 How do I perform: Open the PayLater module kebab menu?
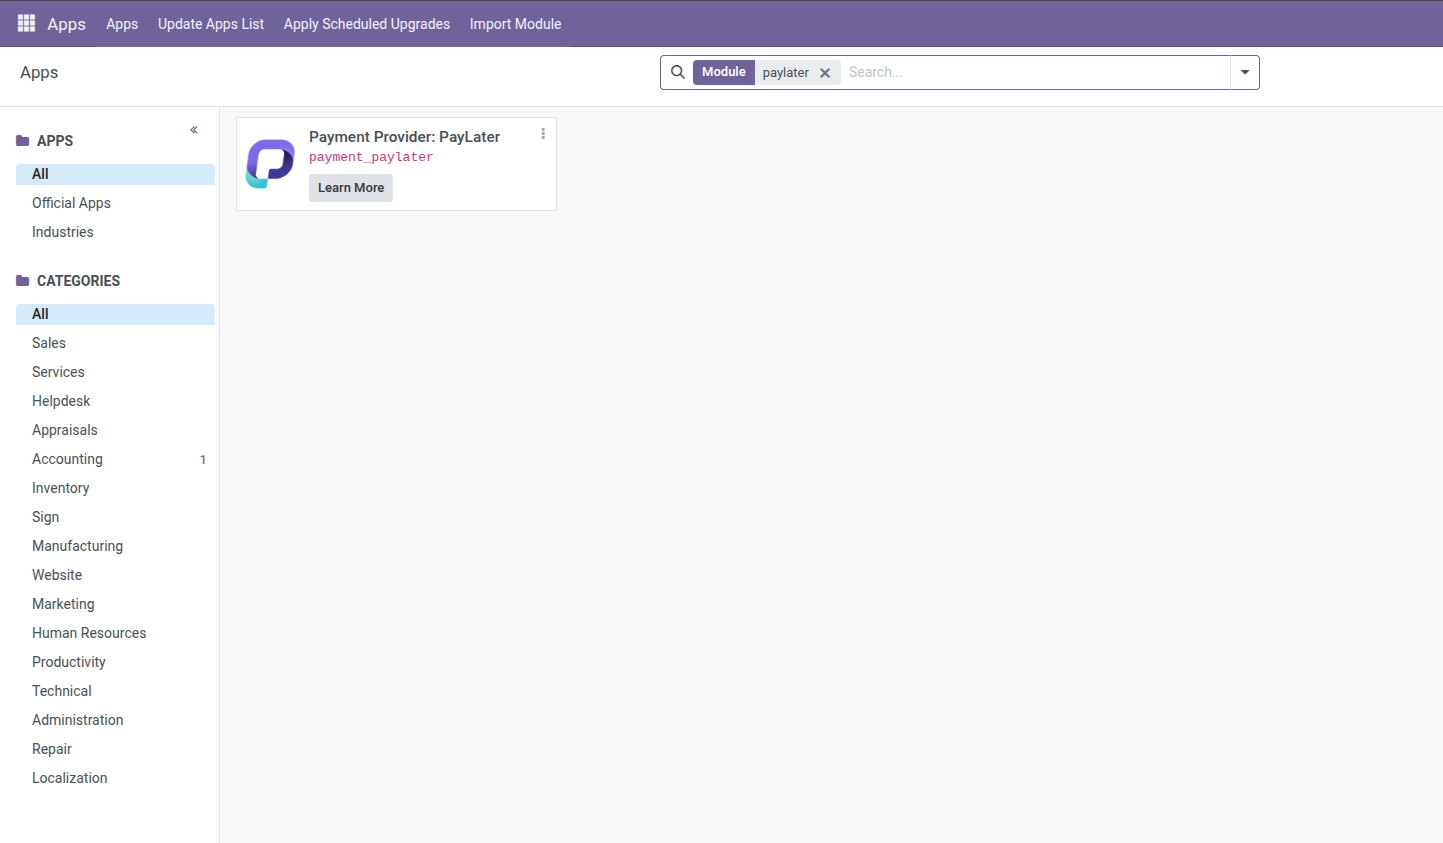coord(543,134)
